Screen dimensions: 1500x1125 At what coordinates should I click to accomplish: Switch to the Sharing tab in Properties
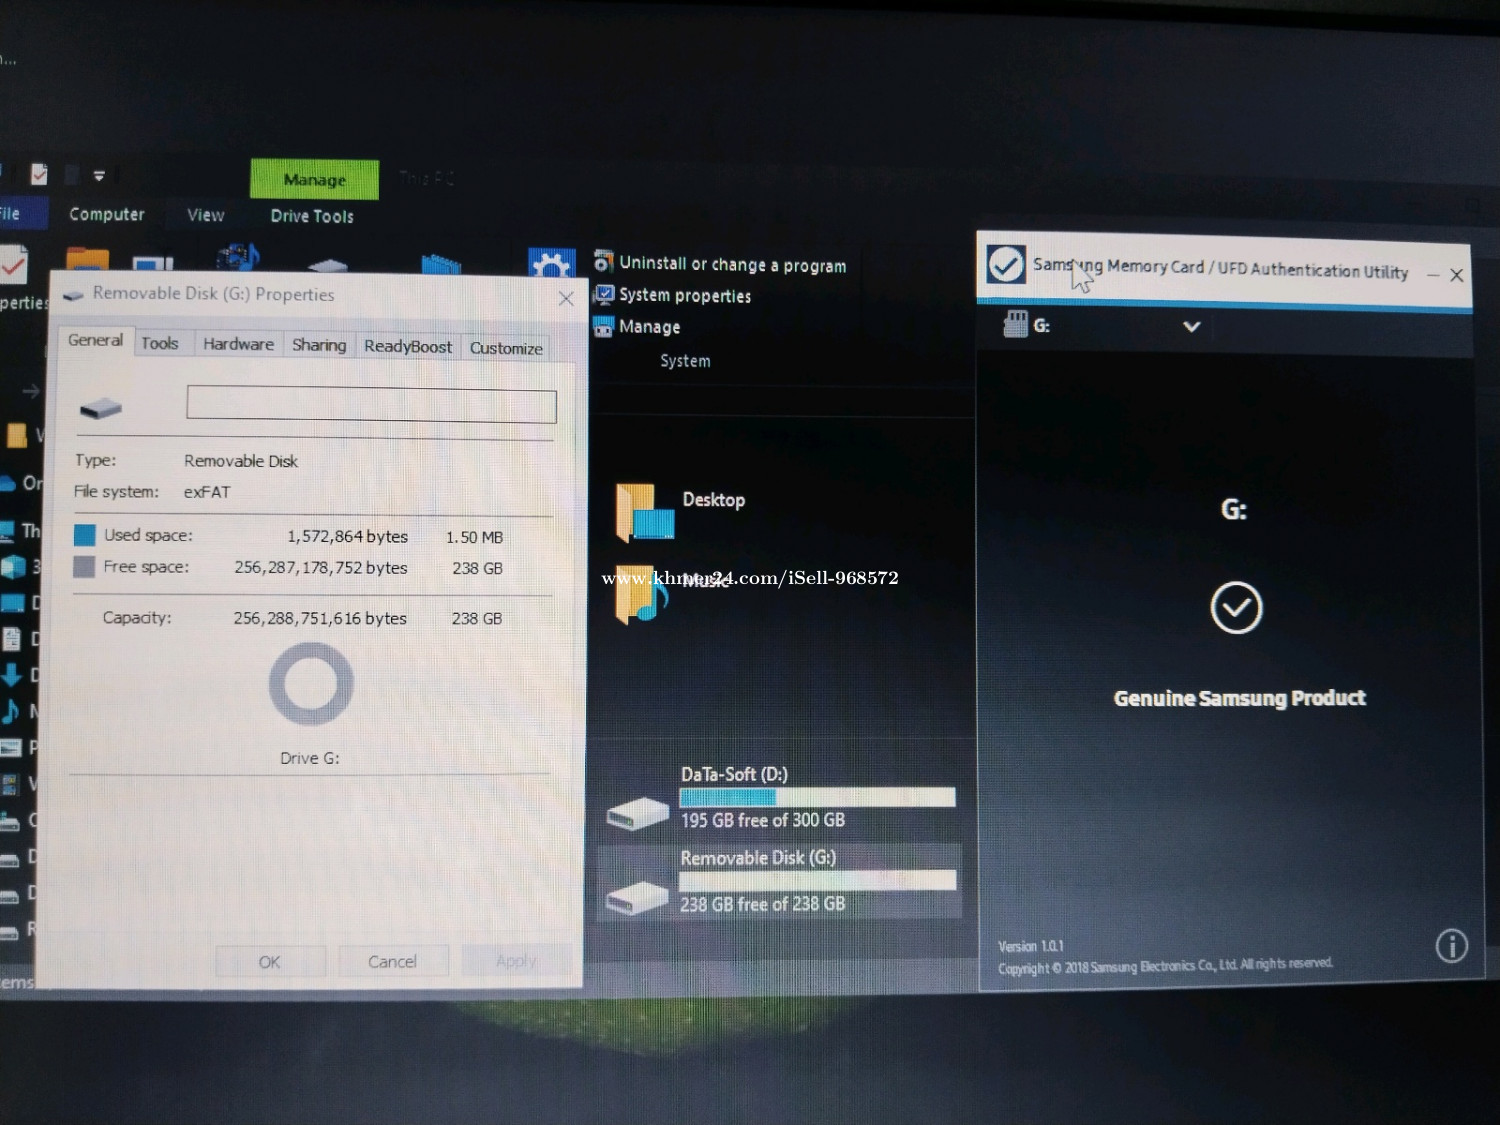(x=319, y=345)
